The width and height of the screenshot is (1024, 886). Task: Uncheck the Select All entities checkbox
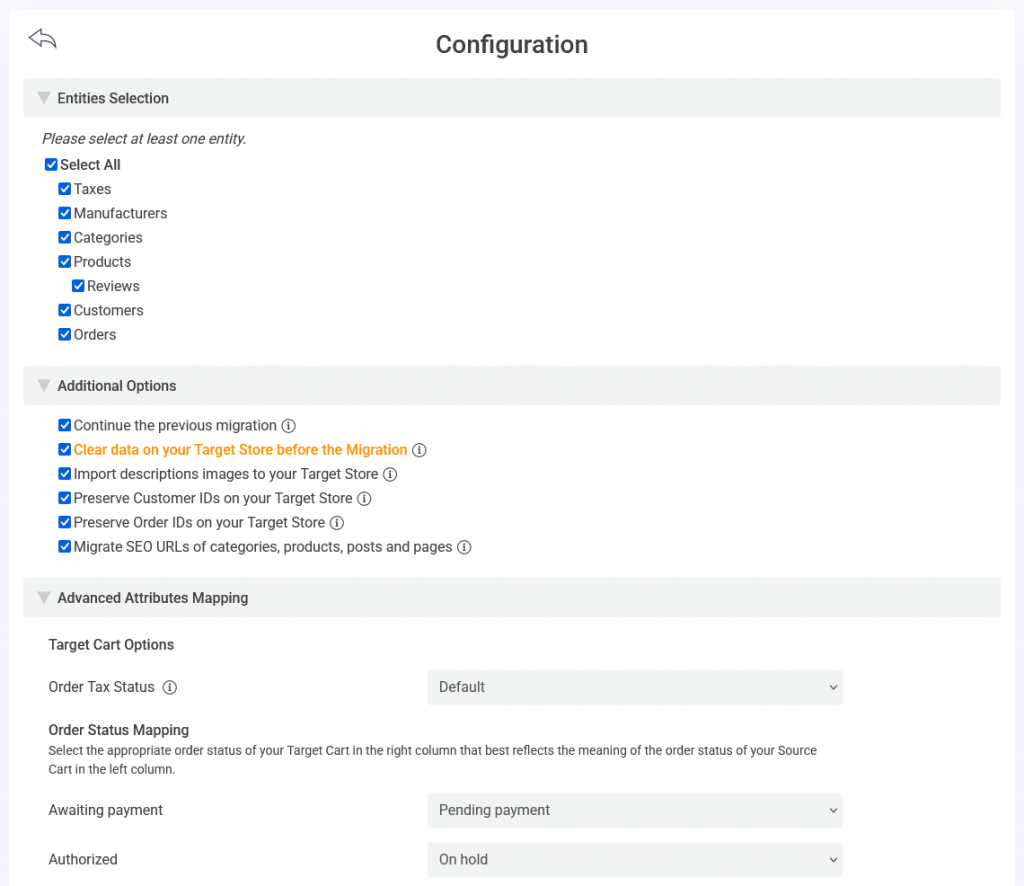click(x=51, y=164)
